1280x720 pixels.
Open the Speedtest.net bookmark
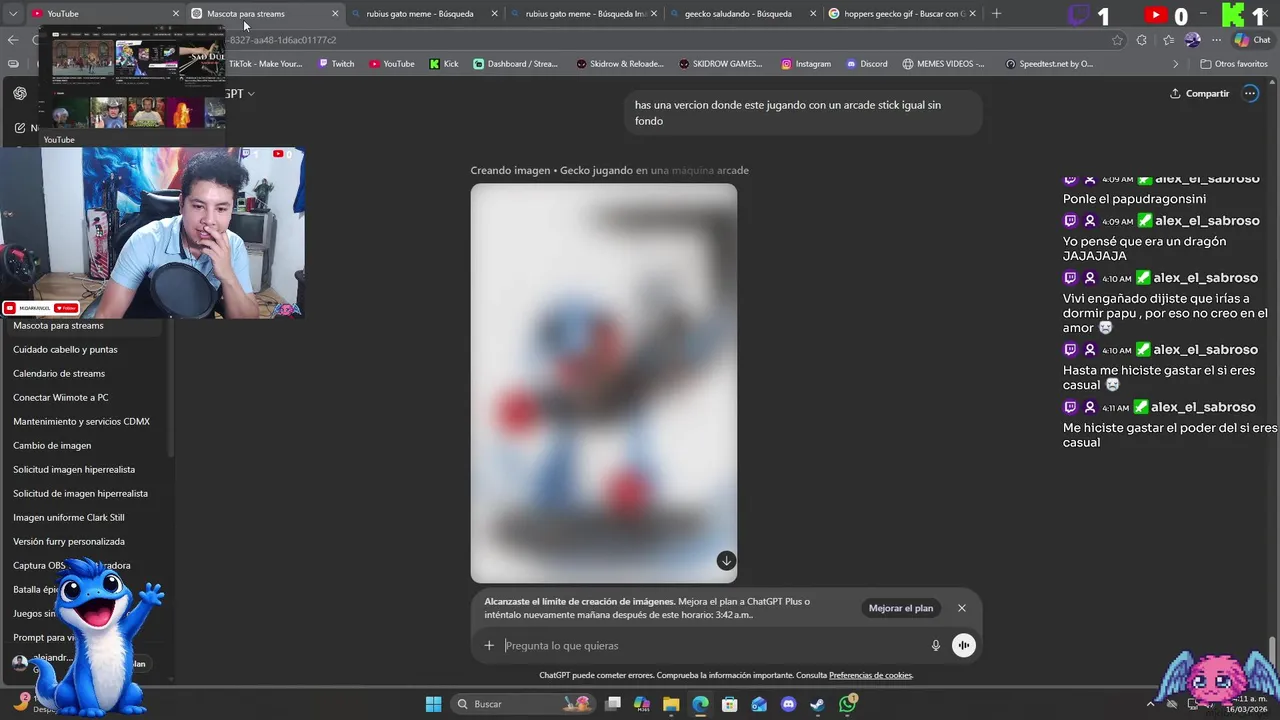coord(1049,64)
